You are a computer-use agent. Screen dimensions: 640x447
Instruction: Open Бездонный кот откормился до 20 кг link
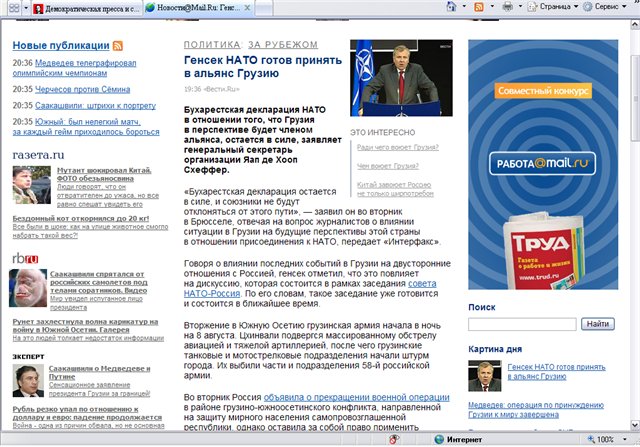pos(81,218)
